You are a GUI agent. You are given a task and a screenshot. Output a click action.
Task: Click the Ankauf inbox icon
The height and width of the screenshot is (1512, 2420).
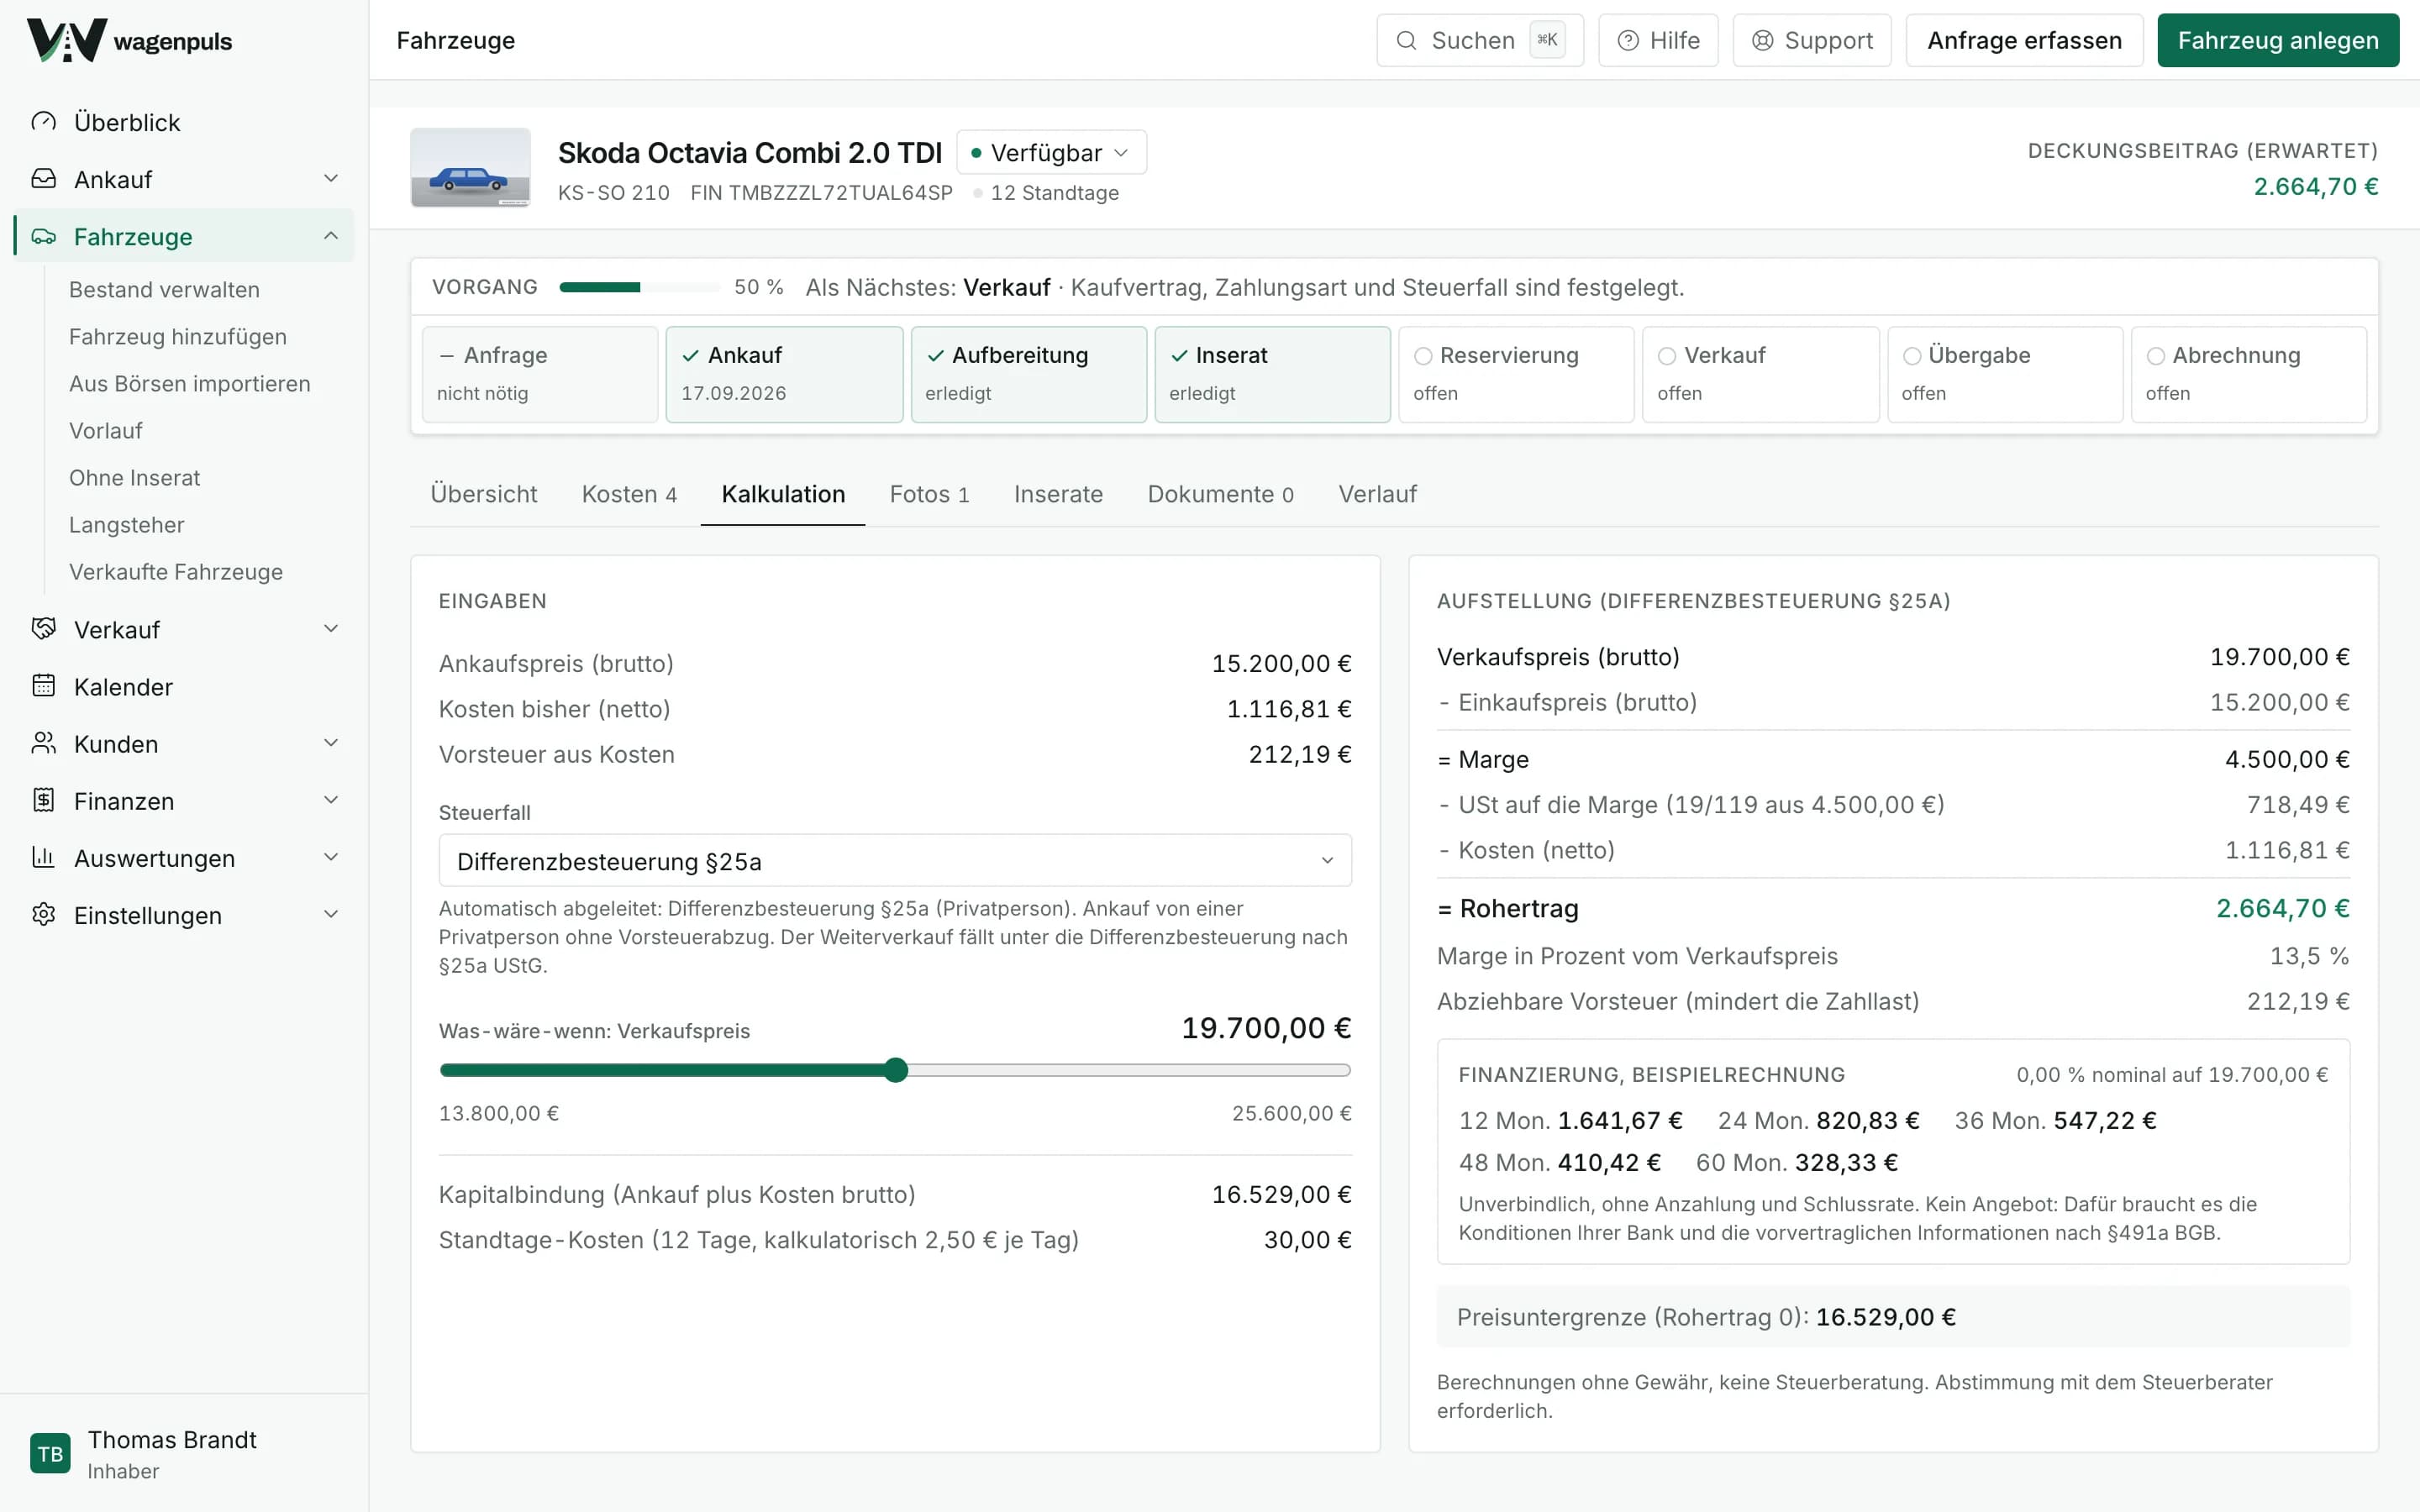43,179
